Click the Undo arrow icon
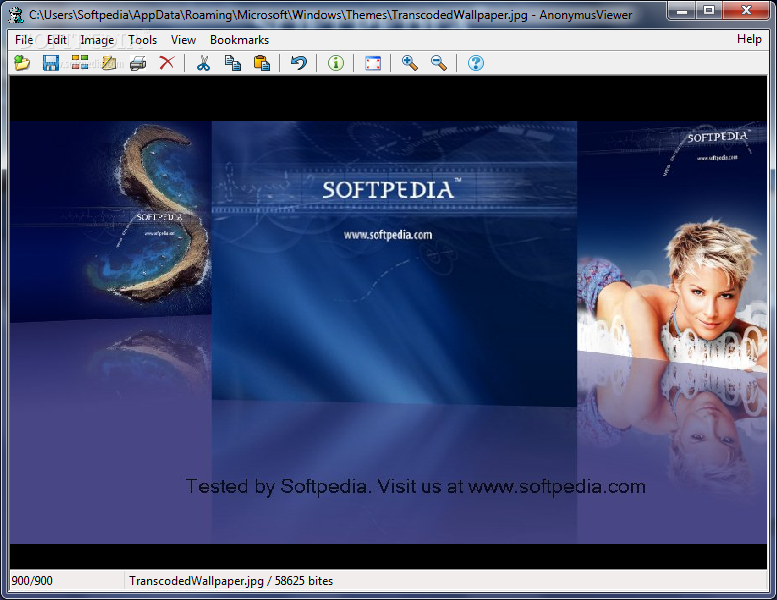Viewport: 777px width, 600px height. 299,63
